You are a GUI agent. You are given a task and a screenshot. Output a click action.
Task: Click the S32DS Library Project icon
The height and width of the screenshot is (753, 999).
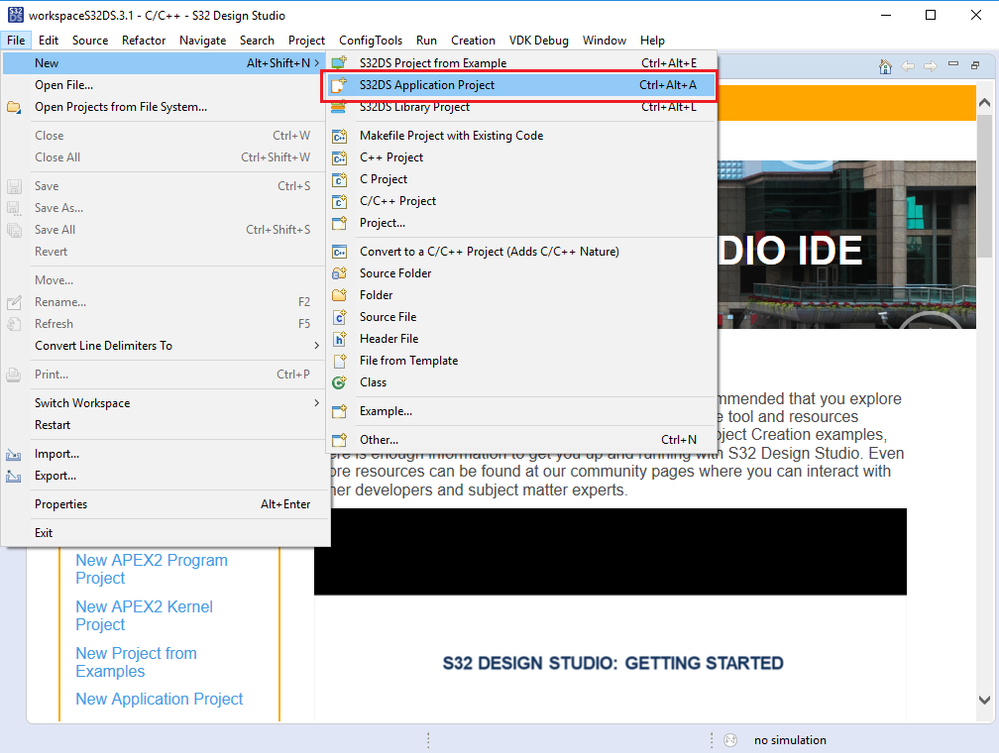340,106
